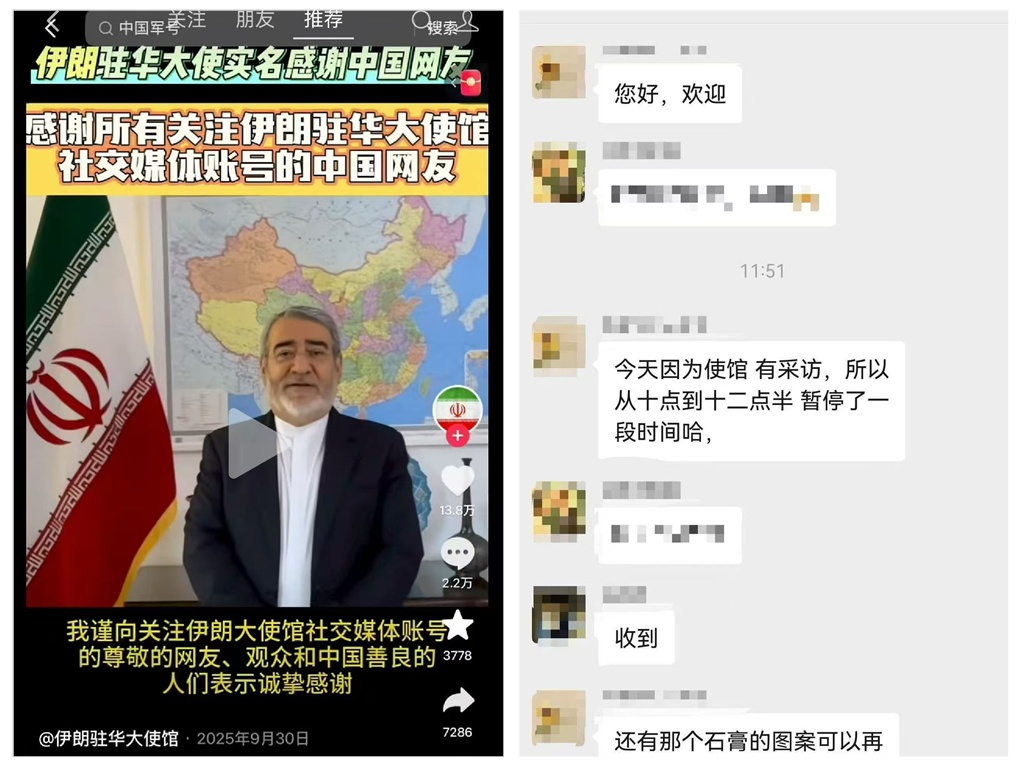Follow the account with the pink plus badge
1024x768 pixels.
[457, 436]
